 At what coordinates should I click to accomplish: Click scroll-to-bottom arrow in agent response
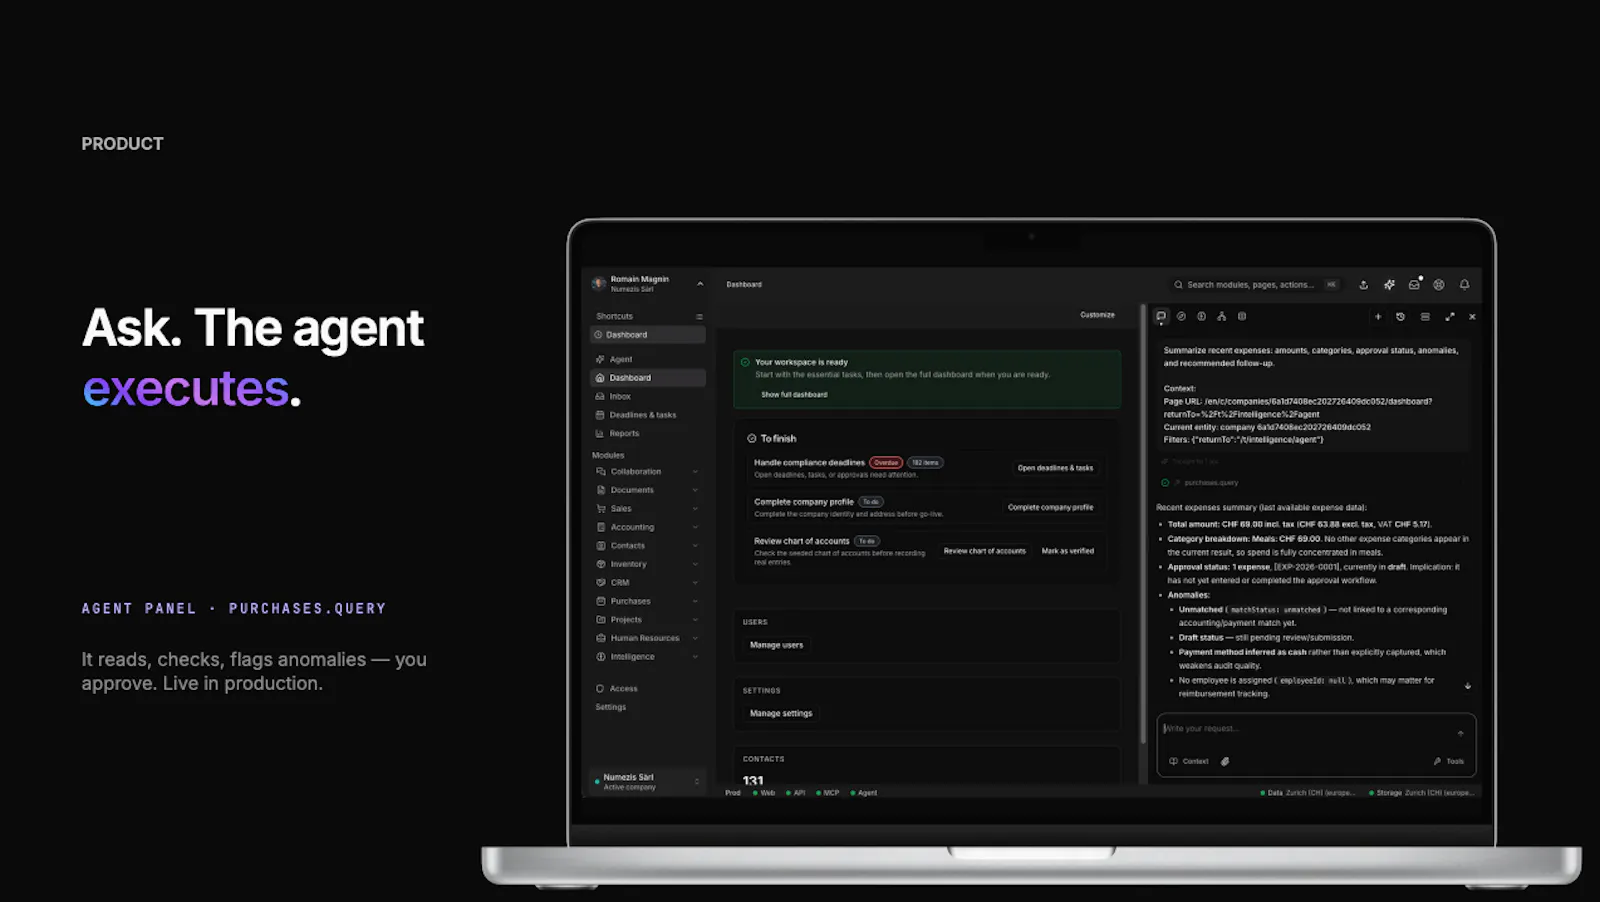click(1467, 686)
